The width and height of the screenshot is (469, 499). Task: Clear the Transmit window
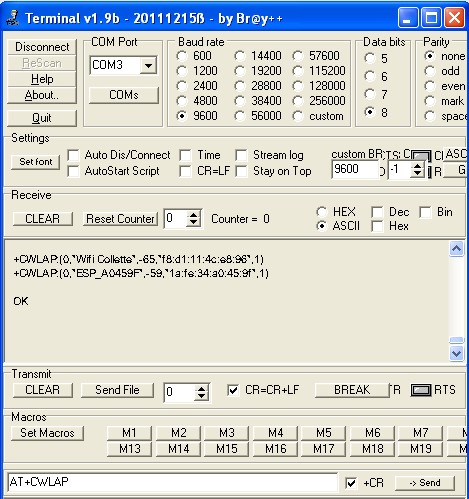coord(43,390)
